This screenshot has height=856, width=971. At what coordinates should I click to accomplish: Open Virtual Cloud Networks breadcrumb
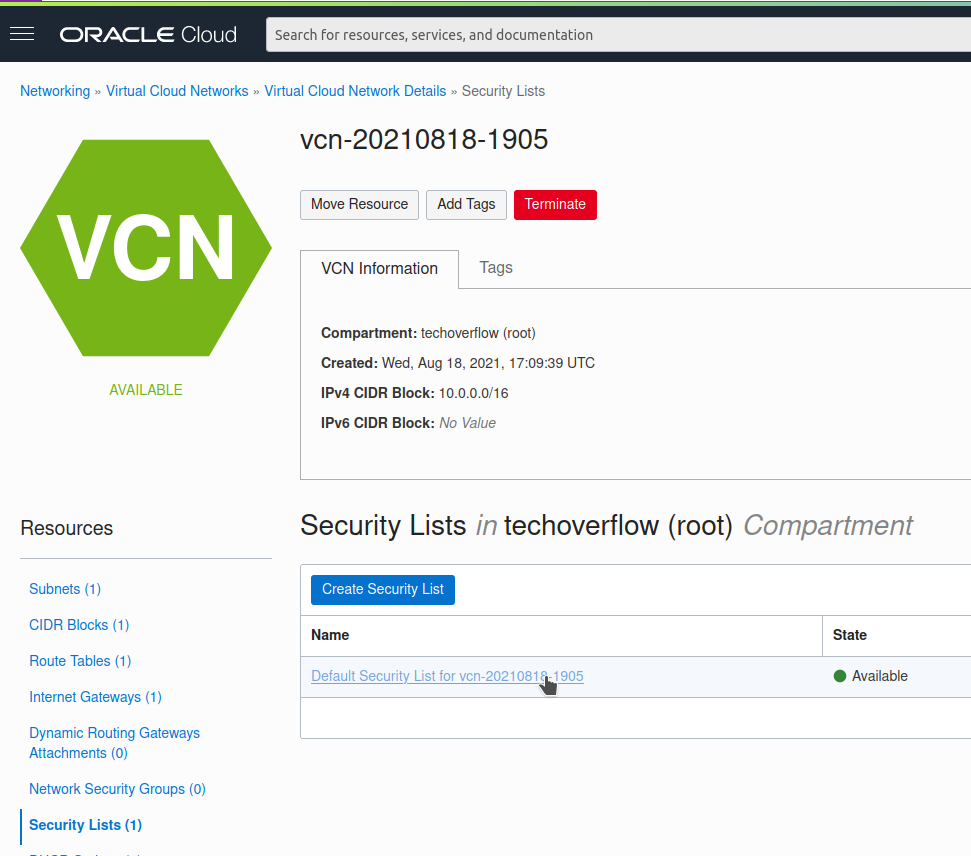click(x=177, y=91)
